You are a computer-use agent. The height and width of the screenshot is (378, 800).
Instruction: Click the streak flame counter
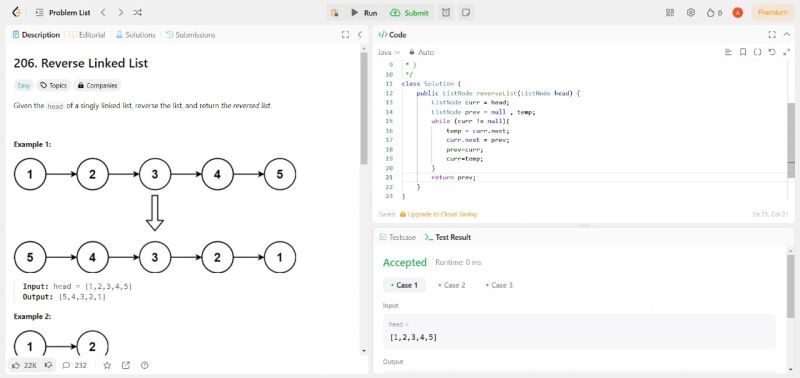click(x=714, y=13)
